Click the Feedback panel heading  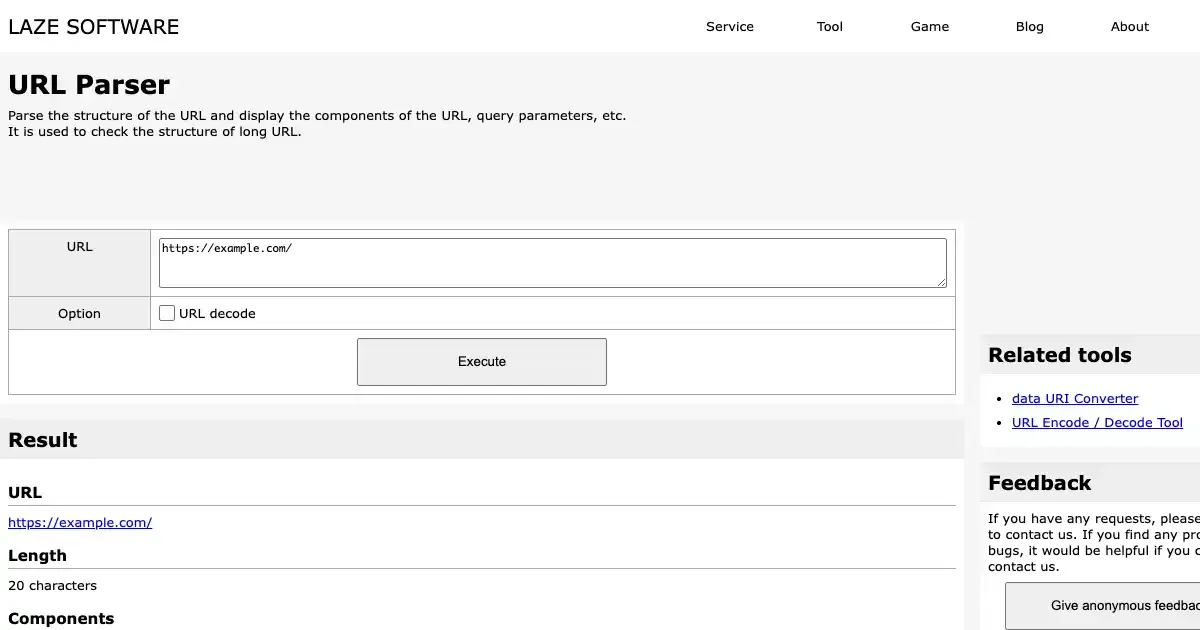[x=1039, y=483]
